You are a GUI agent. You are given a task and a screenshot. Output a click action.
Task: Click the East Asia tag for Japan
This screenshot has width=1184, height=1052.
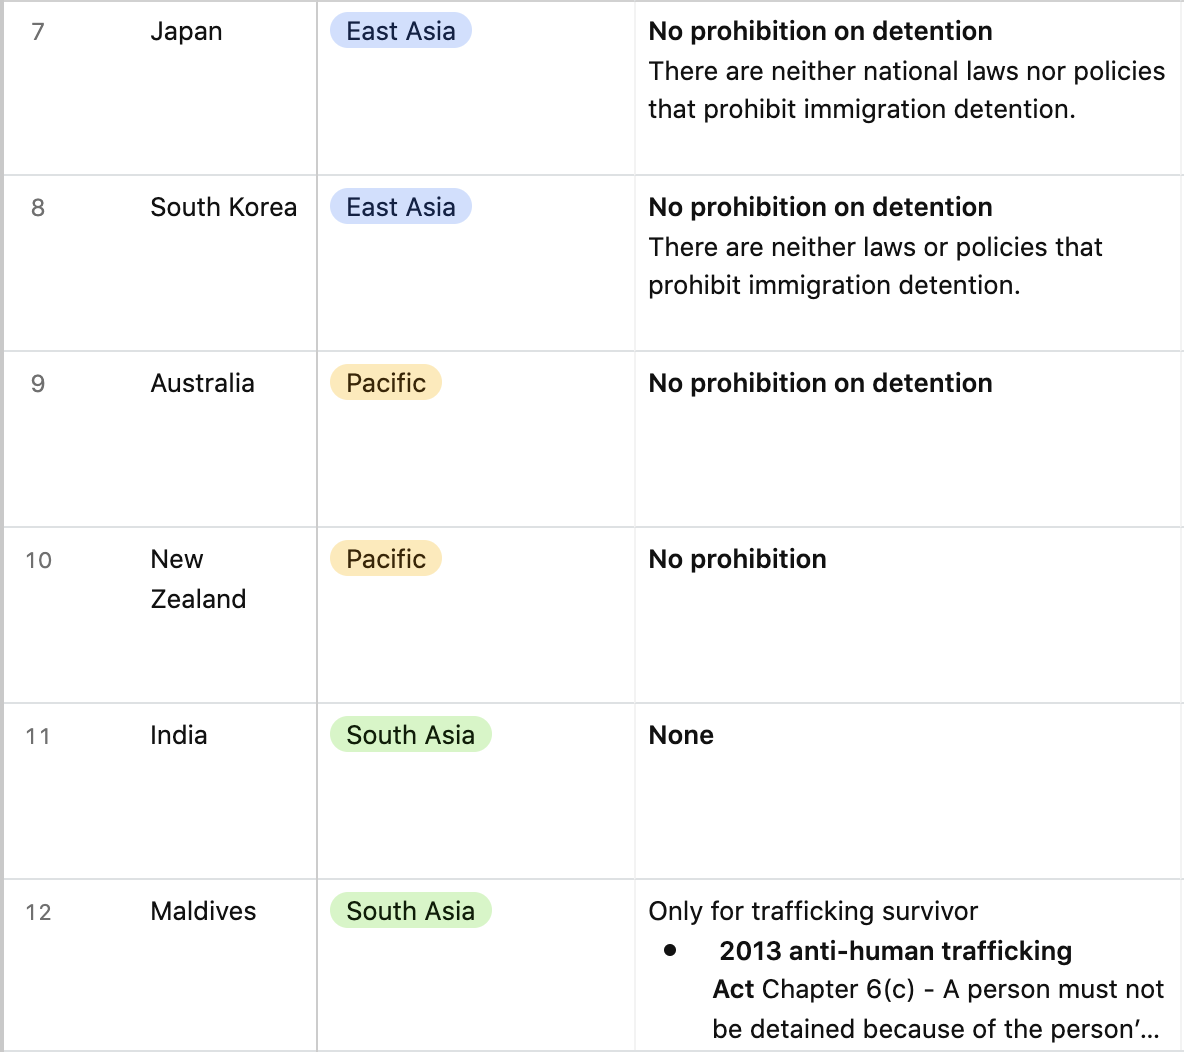(x=401, y=31)
